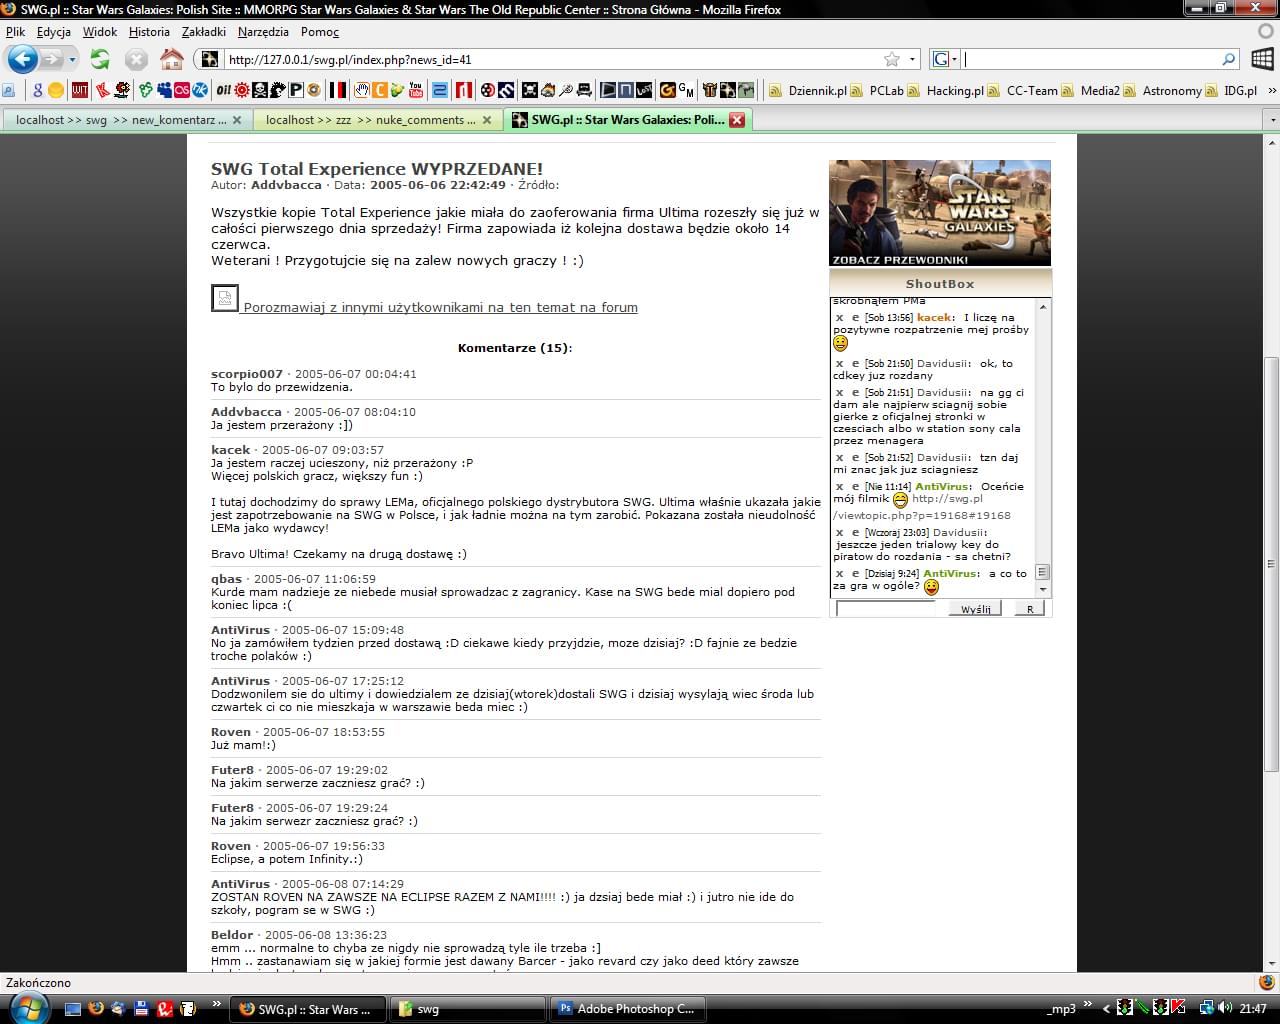Screen dimensions: 1280x1024
Task: Open the YouTube bookmark icon
Action: (416, 90)
